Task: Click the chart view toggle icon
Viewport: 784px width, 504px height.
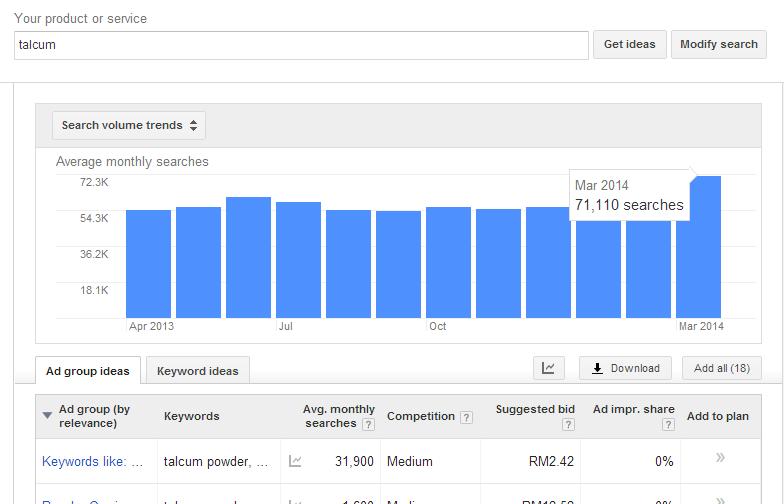Action: pyautogui.click(x=548, y=368)
